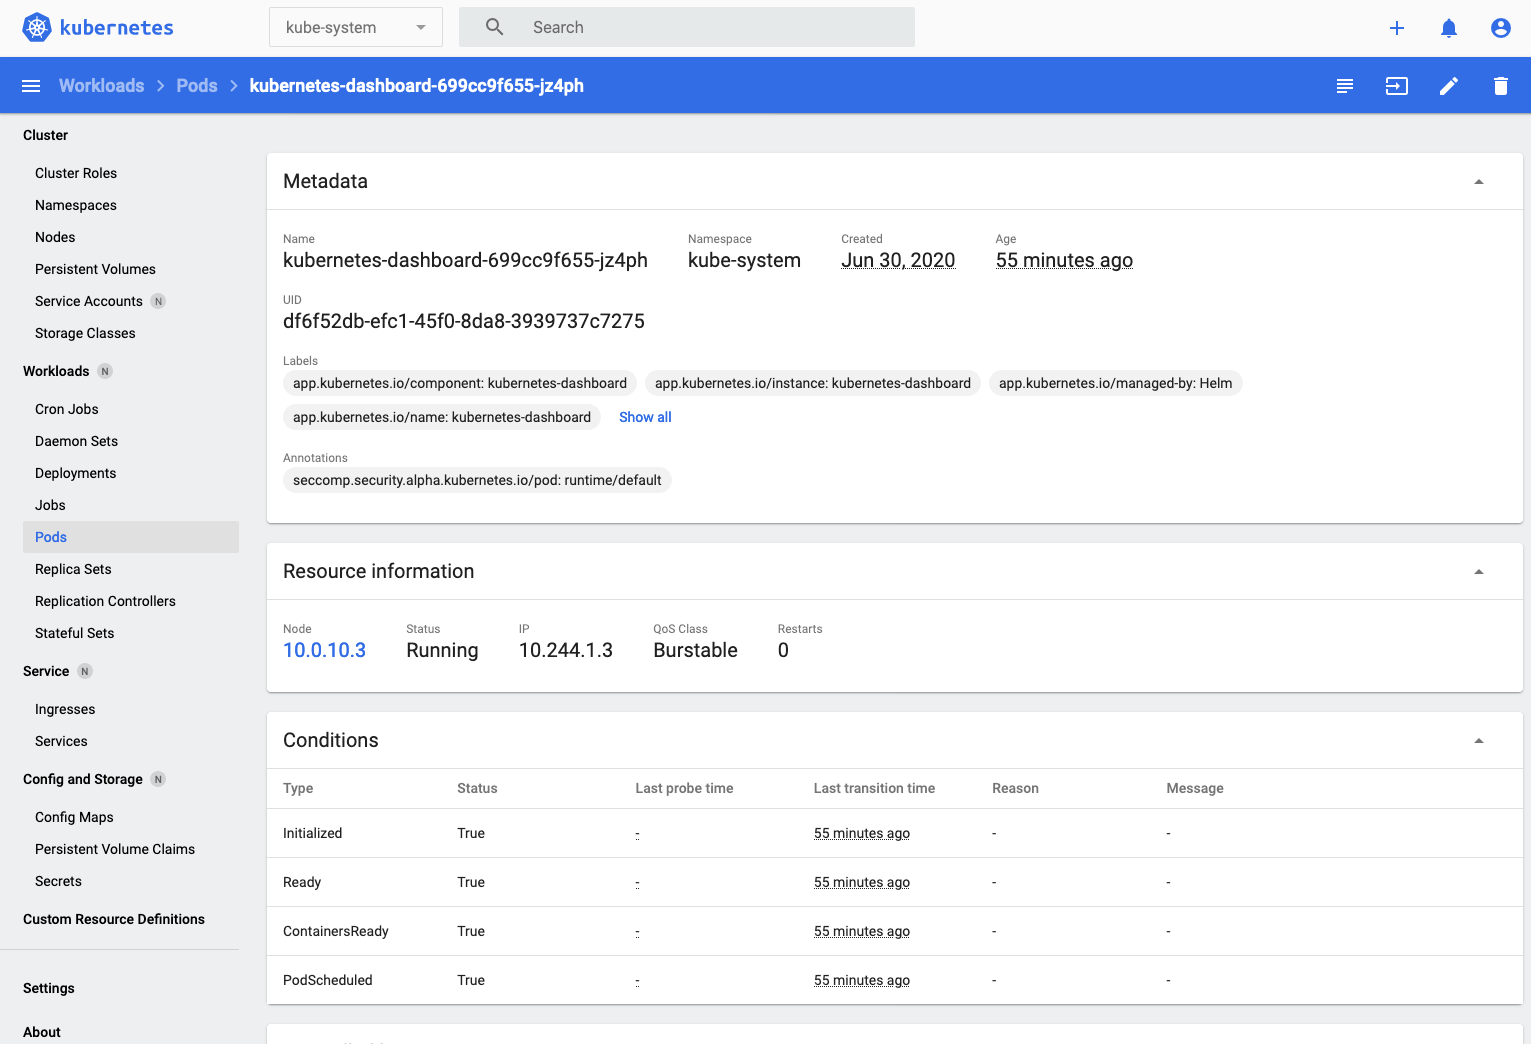Open Namespaces in sidebar

(76, 205)
